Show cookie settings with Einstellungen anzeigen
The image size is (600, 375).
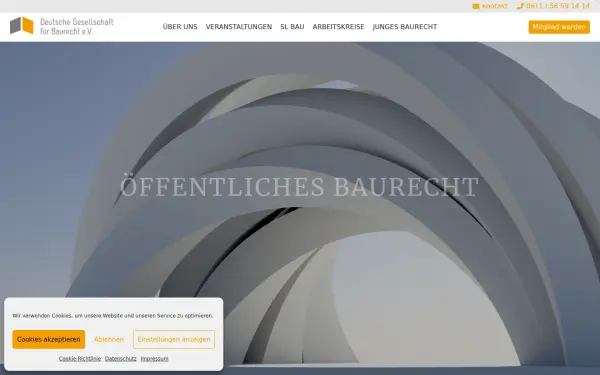174,339
